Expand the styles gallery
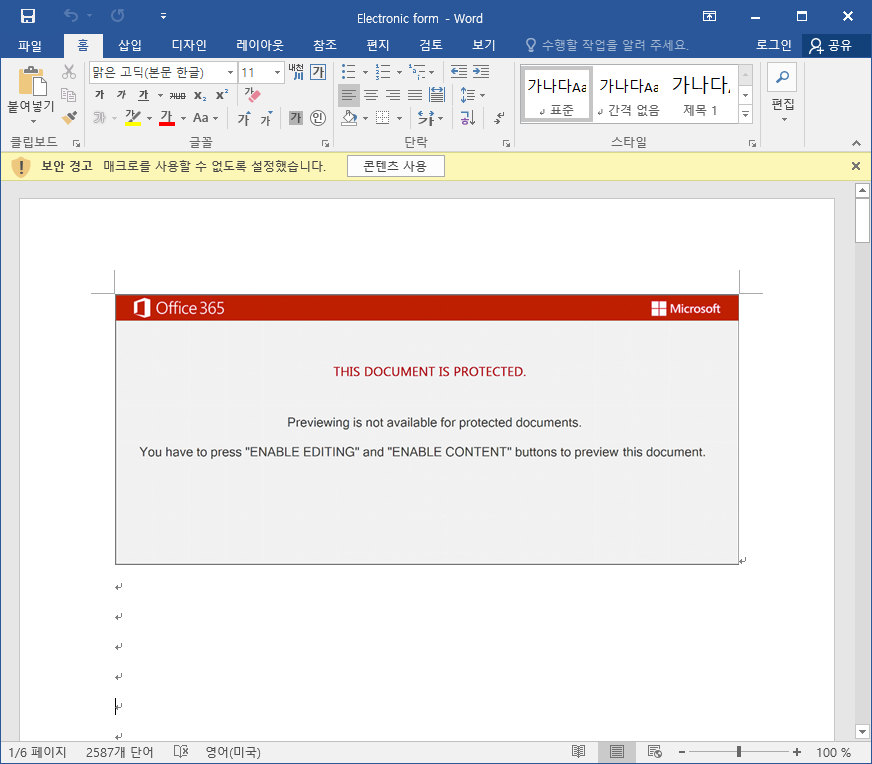The width and height of the screenshot is (872, 764). click(x=746, y=114)
